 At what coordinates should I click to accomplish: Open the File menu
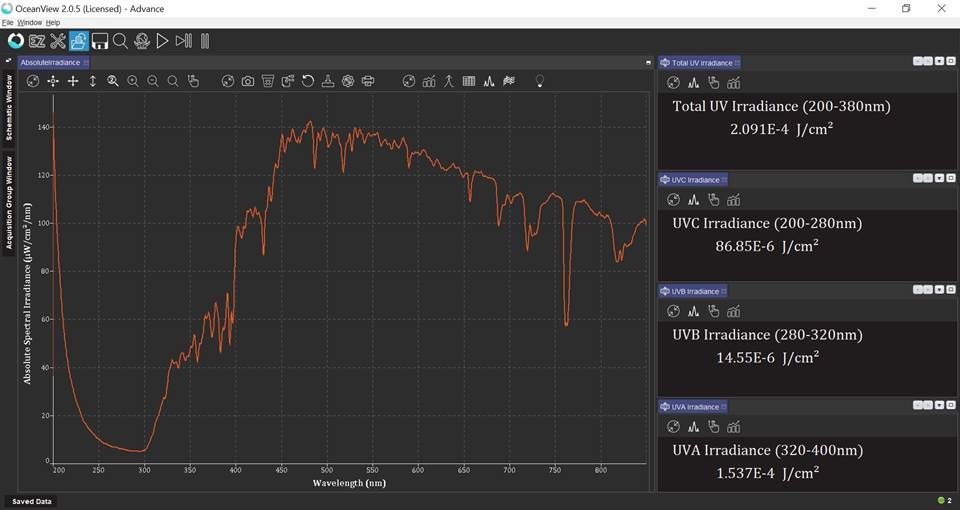8,22
